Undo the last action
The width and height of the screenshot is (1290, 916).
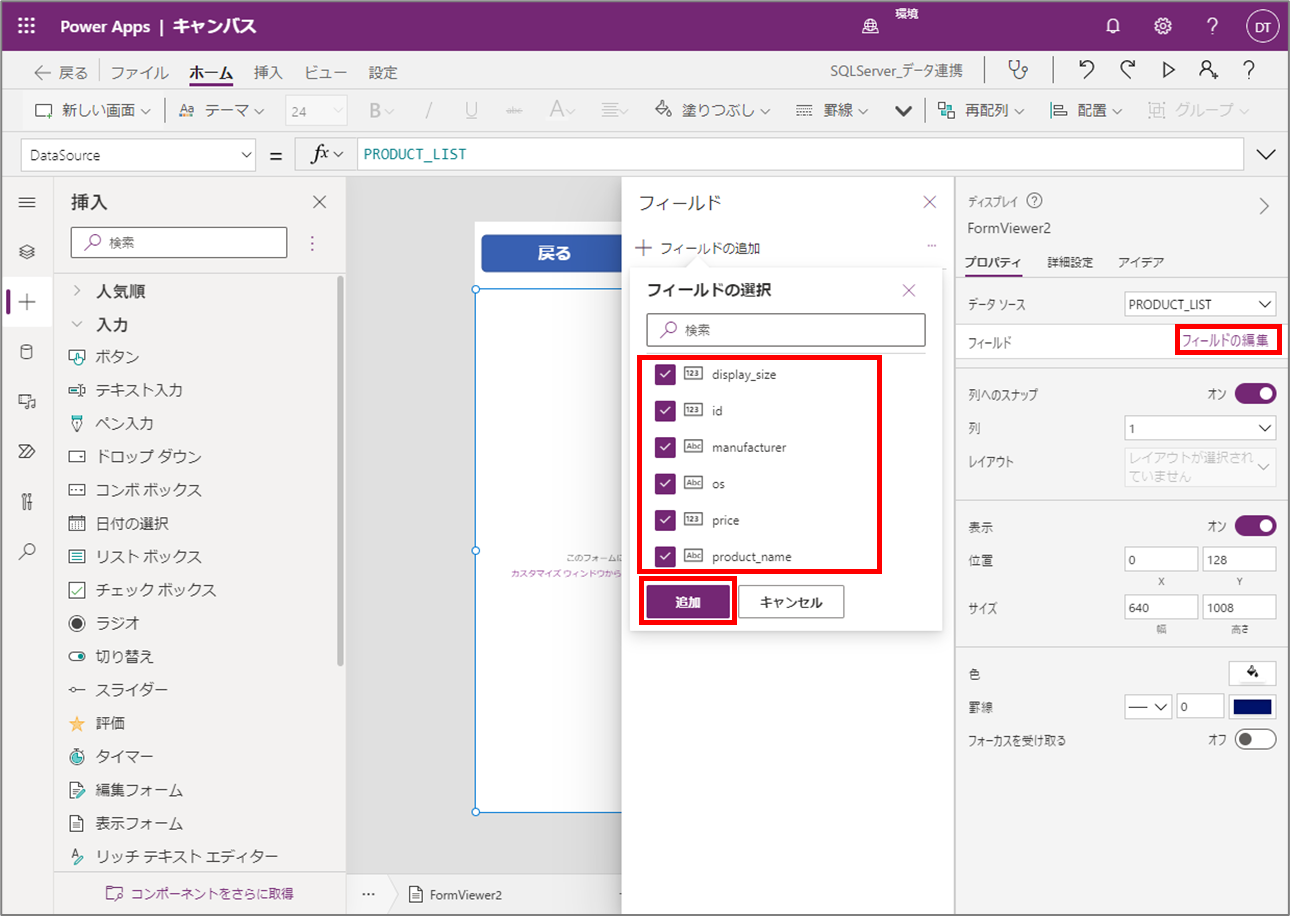[1087, 70]
